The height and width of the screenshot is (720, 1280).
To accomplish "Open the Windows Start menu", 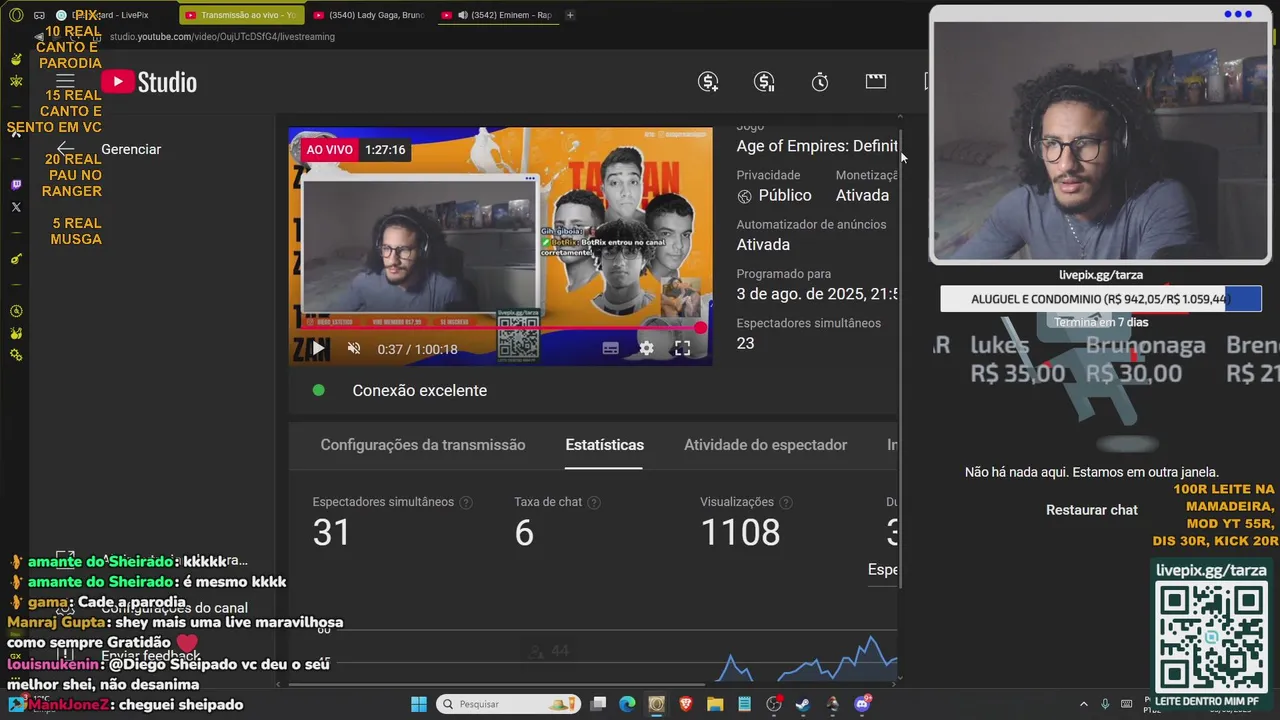I will point(419,704).
